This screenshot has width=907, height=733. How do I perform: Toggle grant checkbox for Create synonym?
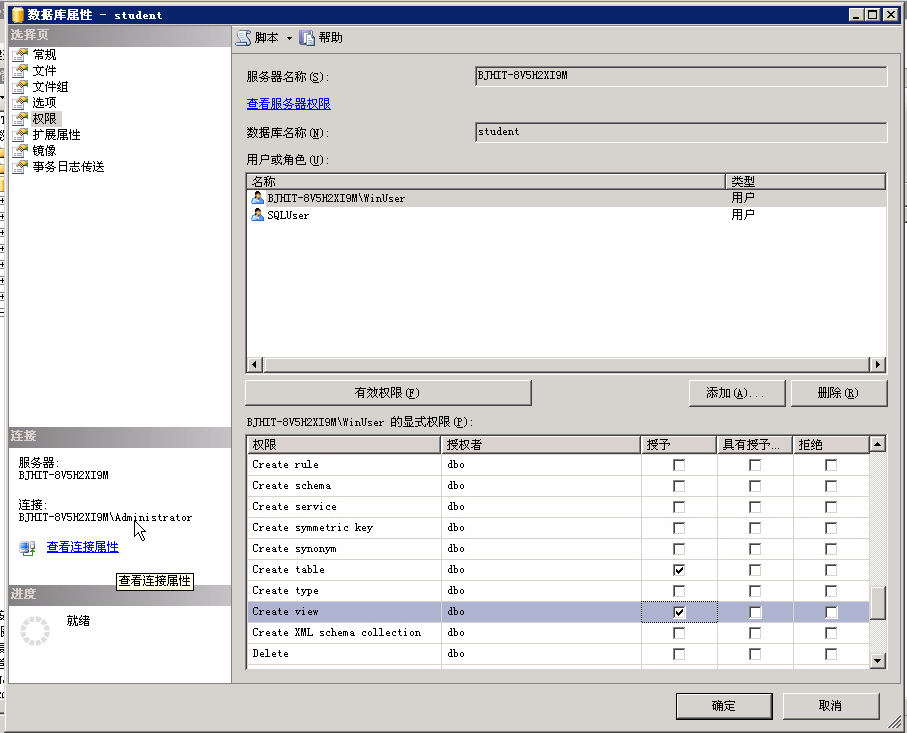pyautogui.click(x=679, y=549)
